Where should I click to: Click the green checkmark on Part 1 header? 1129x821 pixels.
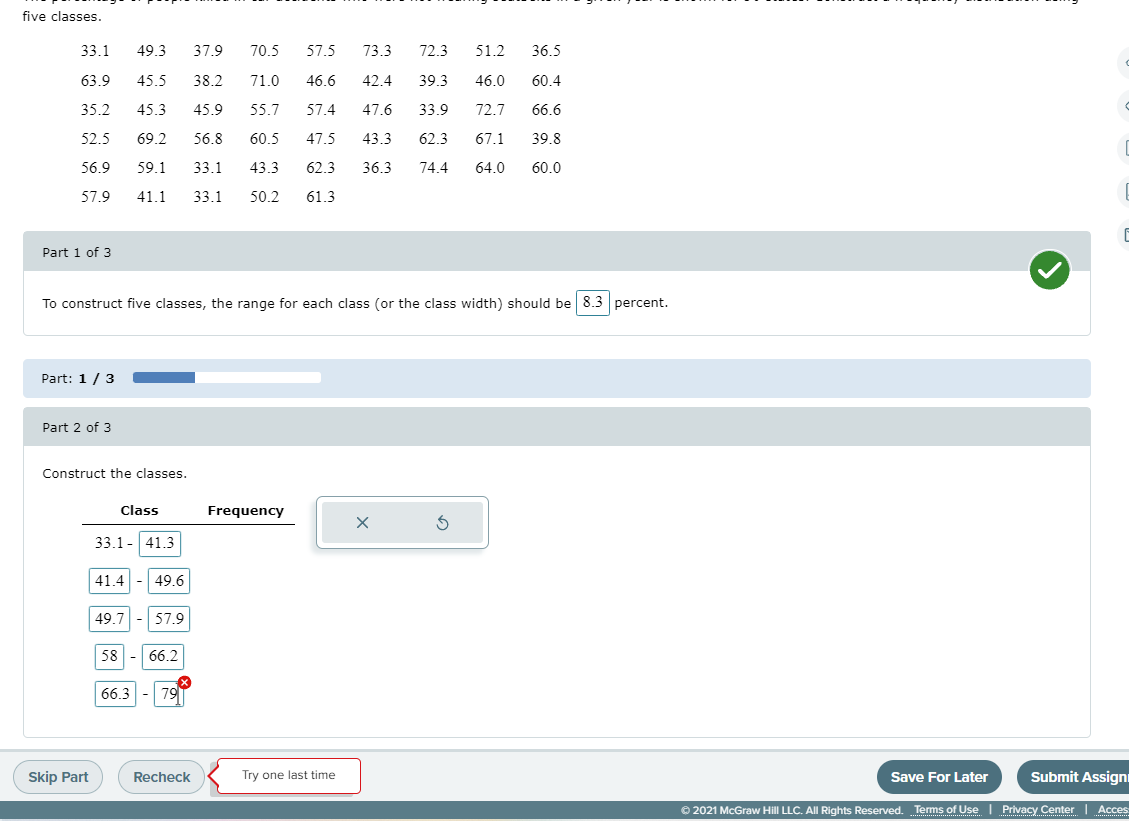point(1049,270)
